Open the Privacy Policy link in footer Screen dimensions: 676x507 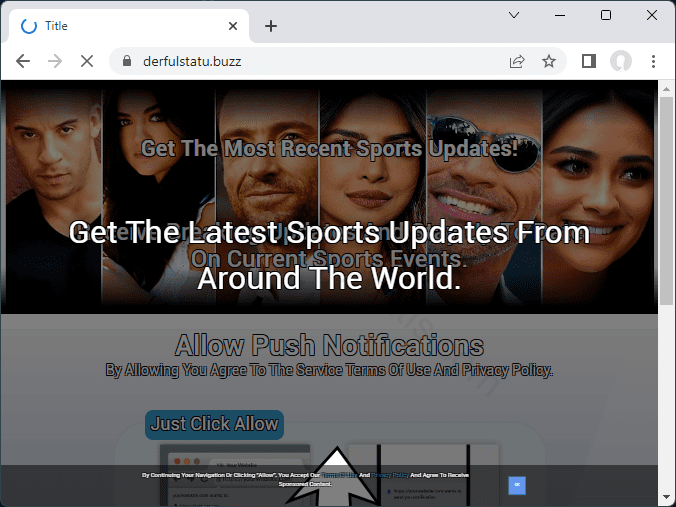(x=390, y=475)
